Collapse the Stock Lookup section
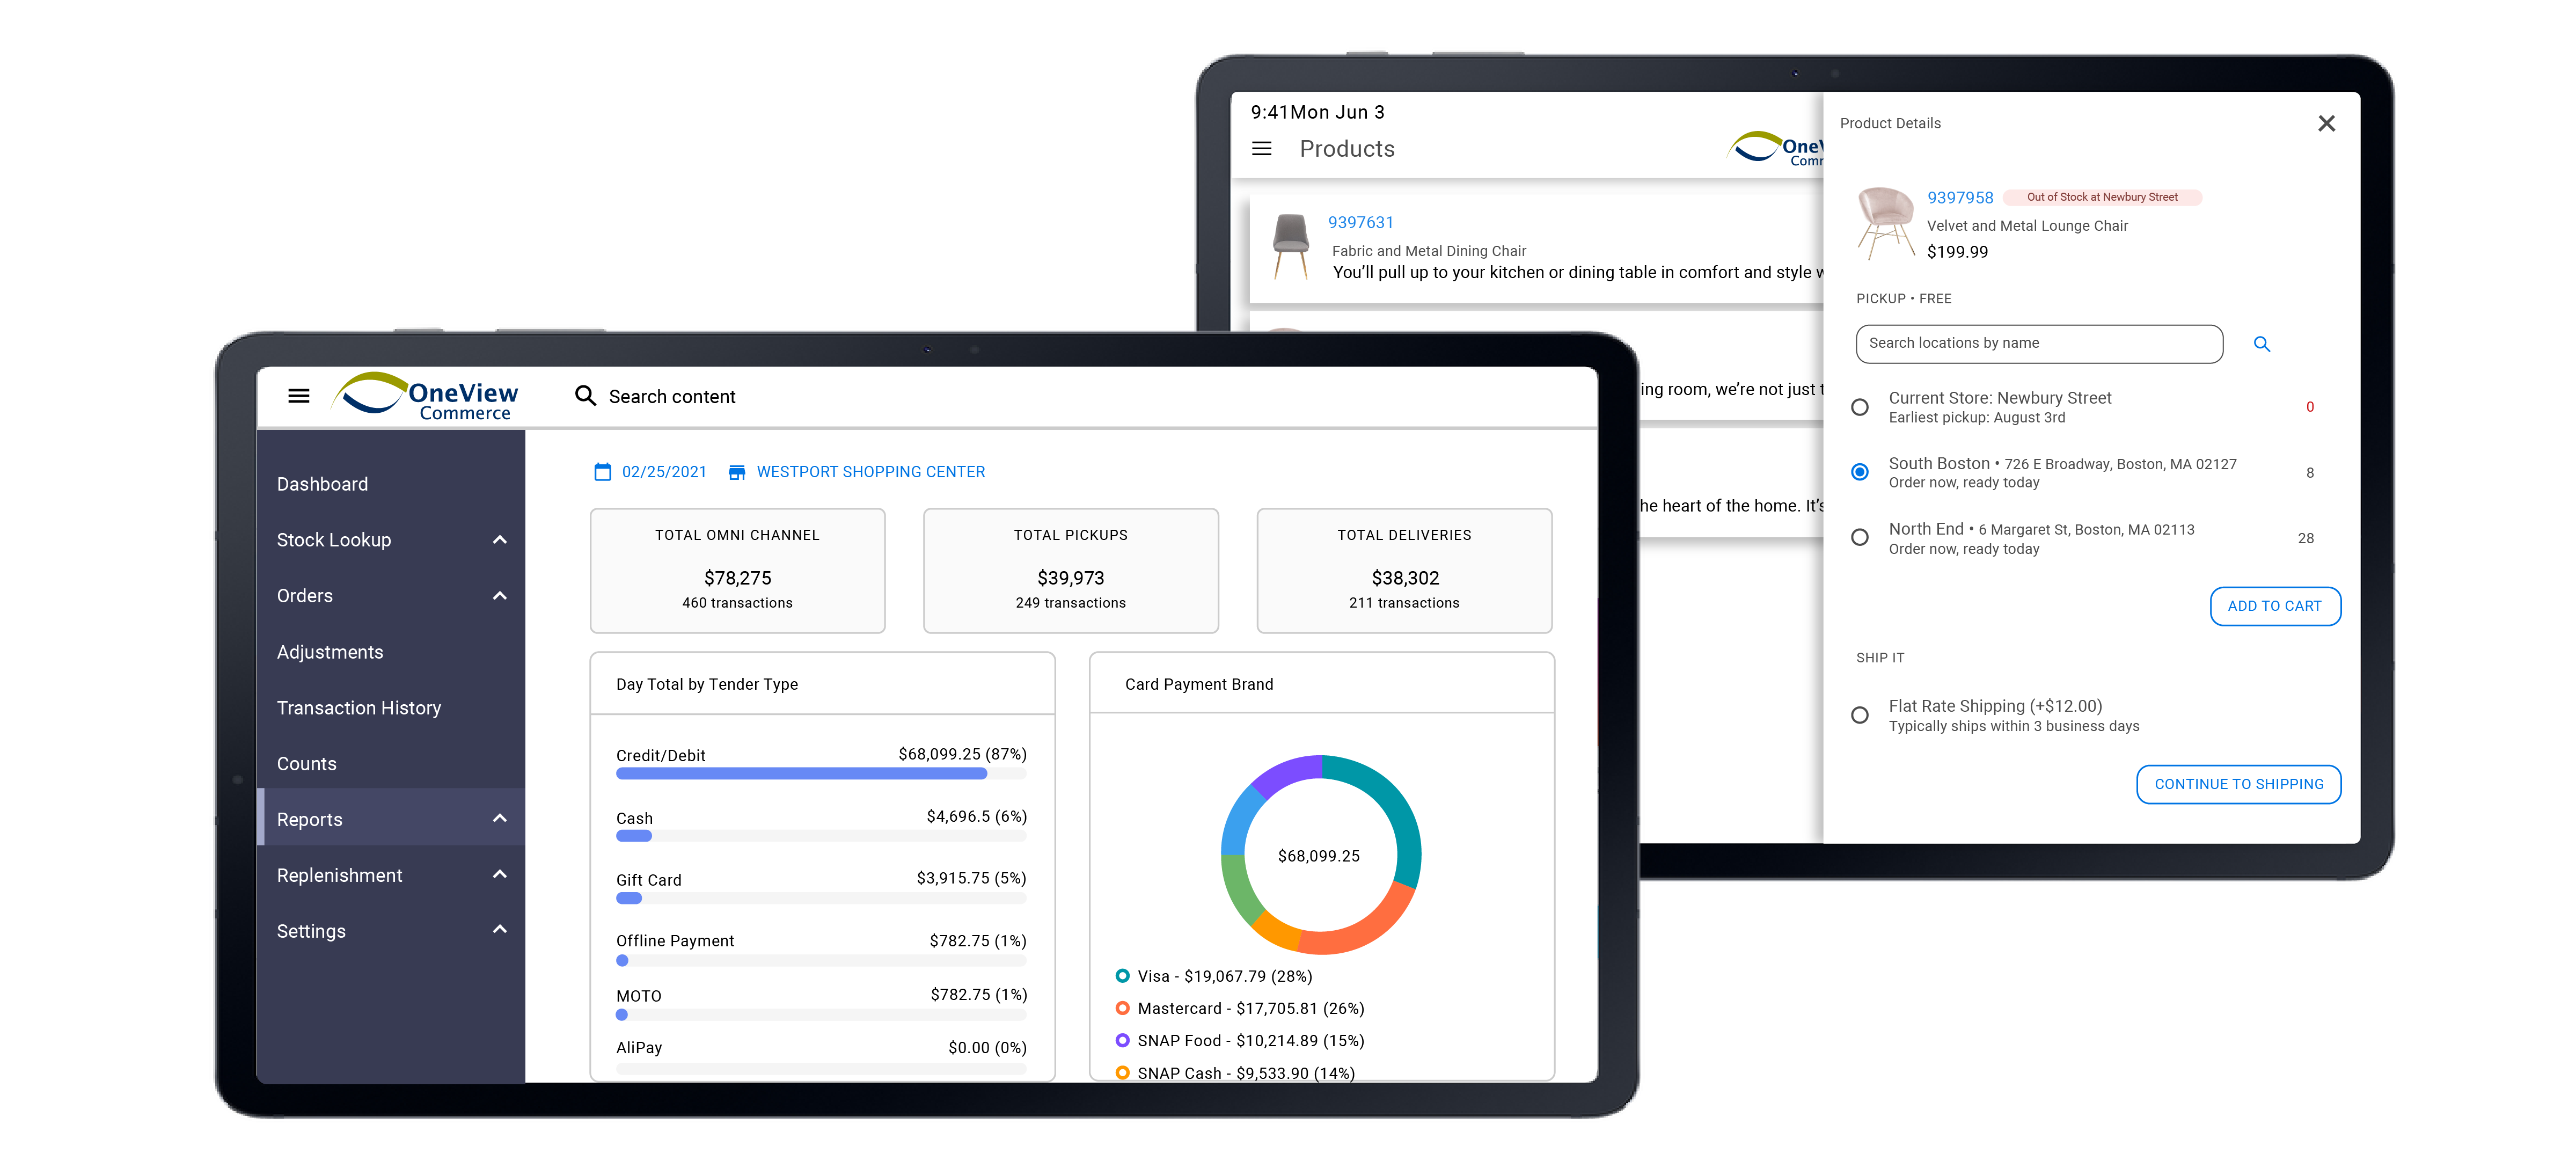The image size is (2576, 1168). pyautogui.click(x=499, y=539)
